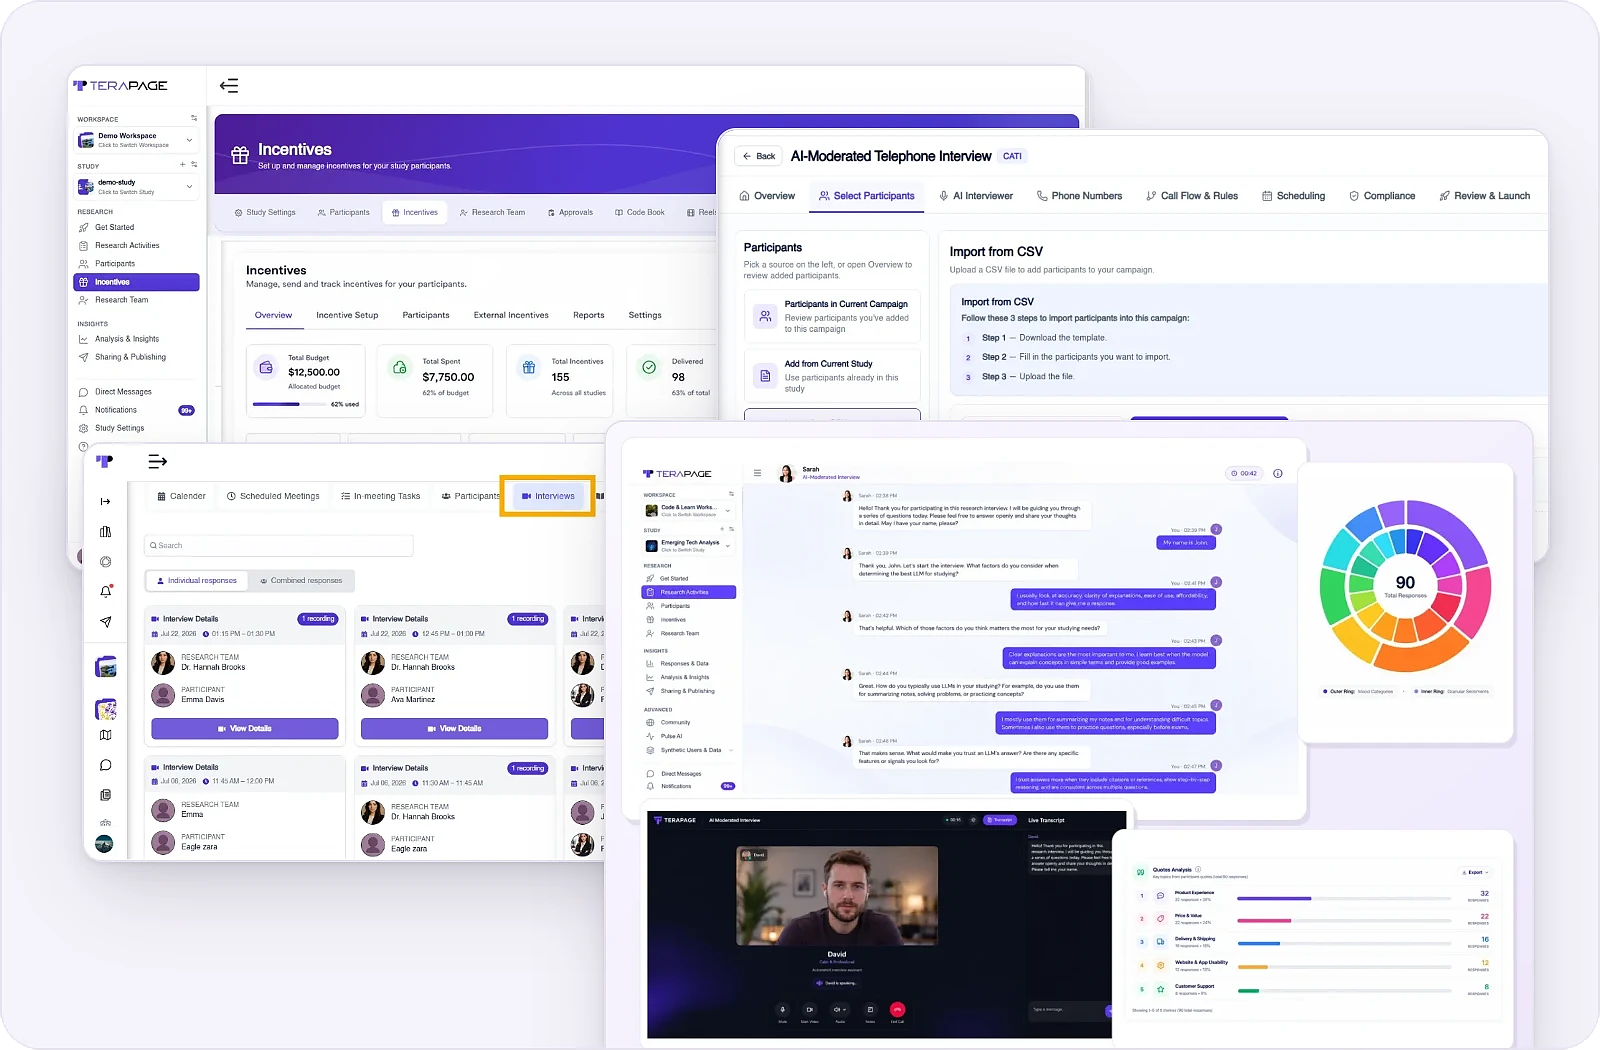Viewport: 1600px width, 1050px height.
Task: Click Total Budget 62% used progress bar
Action: pyautogui.click(x=290, y=404)
